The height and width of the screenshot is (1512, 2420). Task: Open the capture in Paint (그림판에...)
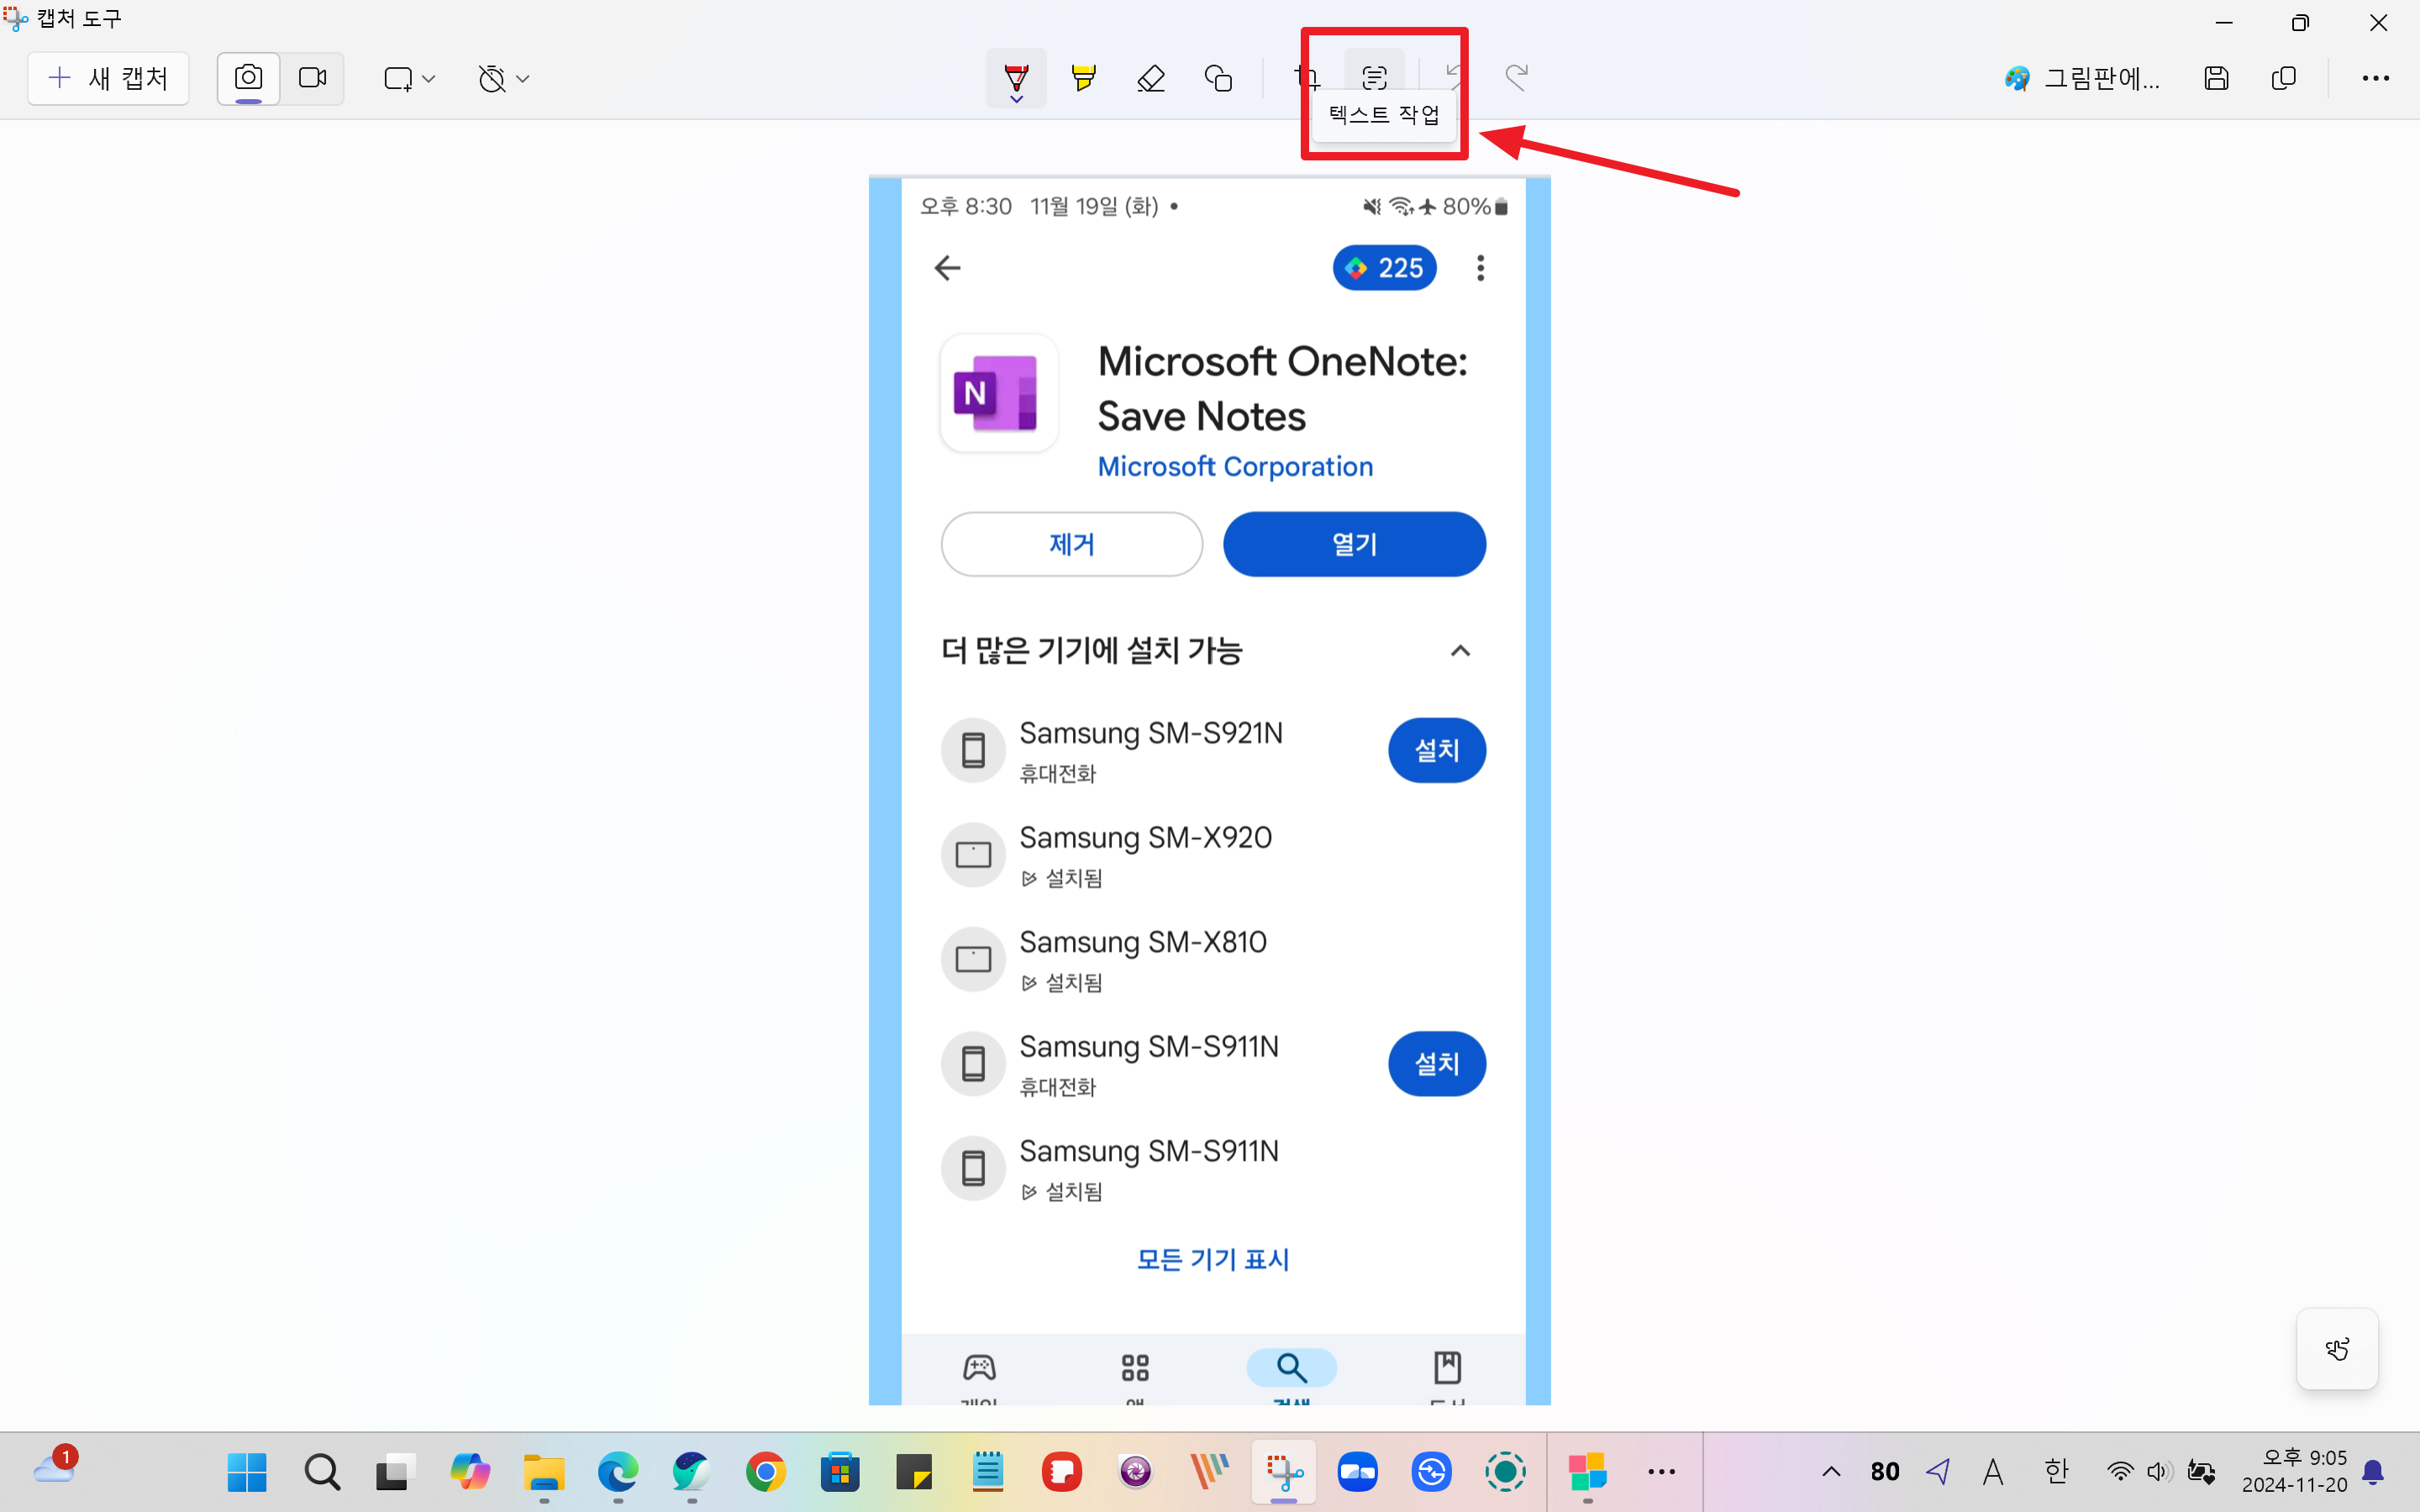[2082, 78]
